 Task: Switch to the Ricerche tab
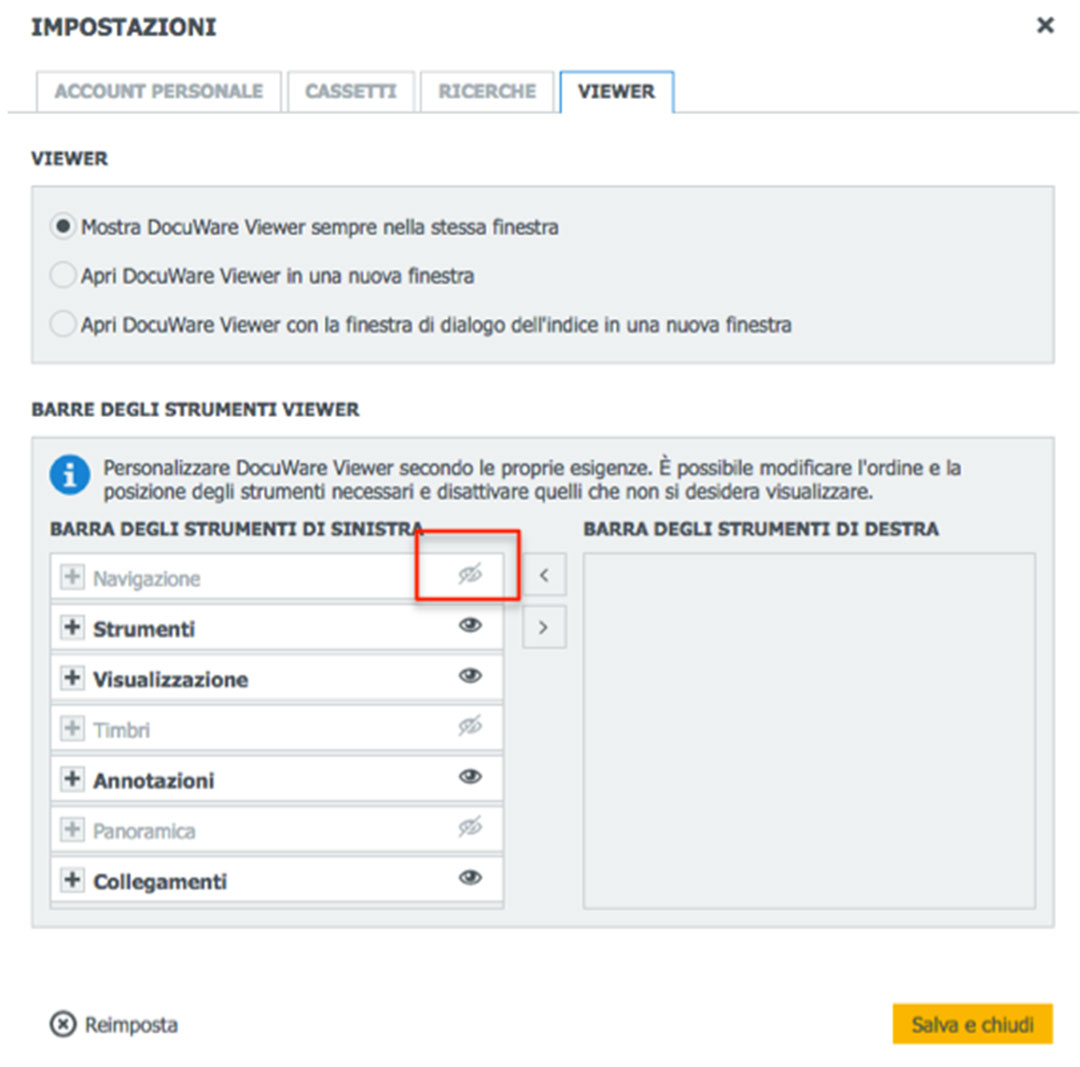coord(487,92)
